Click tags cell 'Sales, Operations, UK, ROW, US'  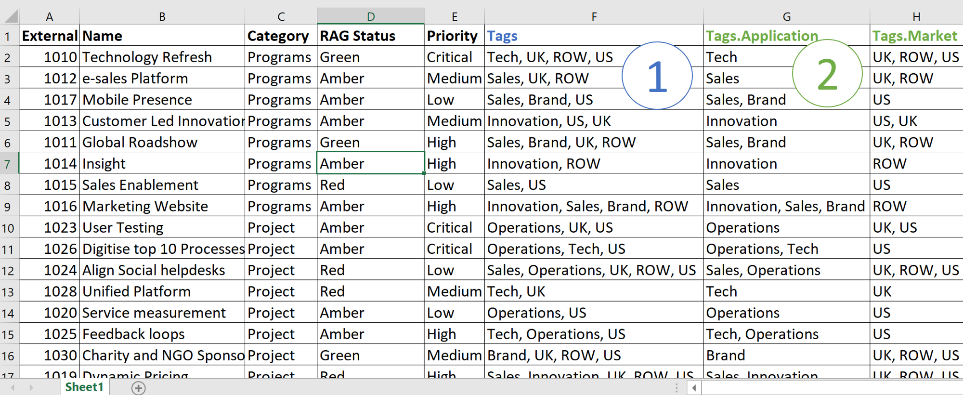(x=594, y=270)
